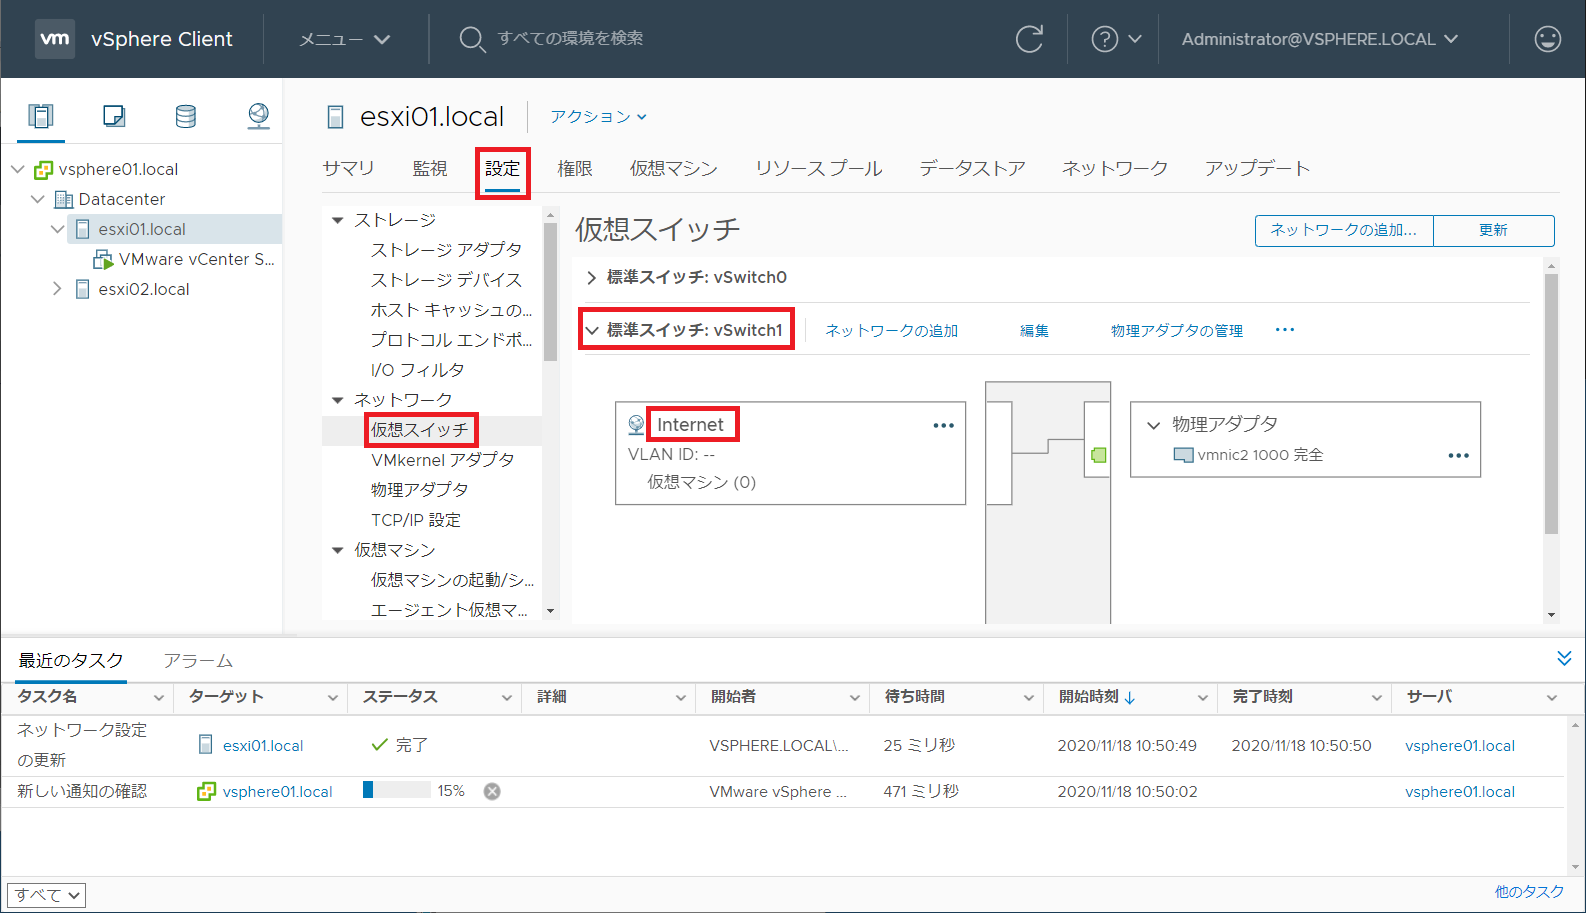Viewport: 1586px width, 913px height.
Task: Collapse vsphere01.local tree node
Action: 17,169
